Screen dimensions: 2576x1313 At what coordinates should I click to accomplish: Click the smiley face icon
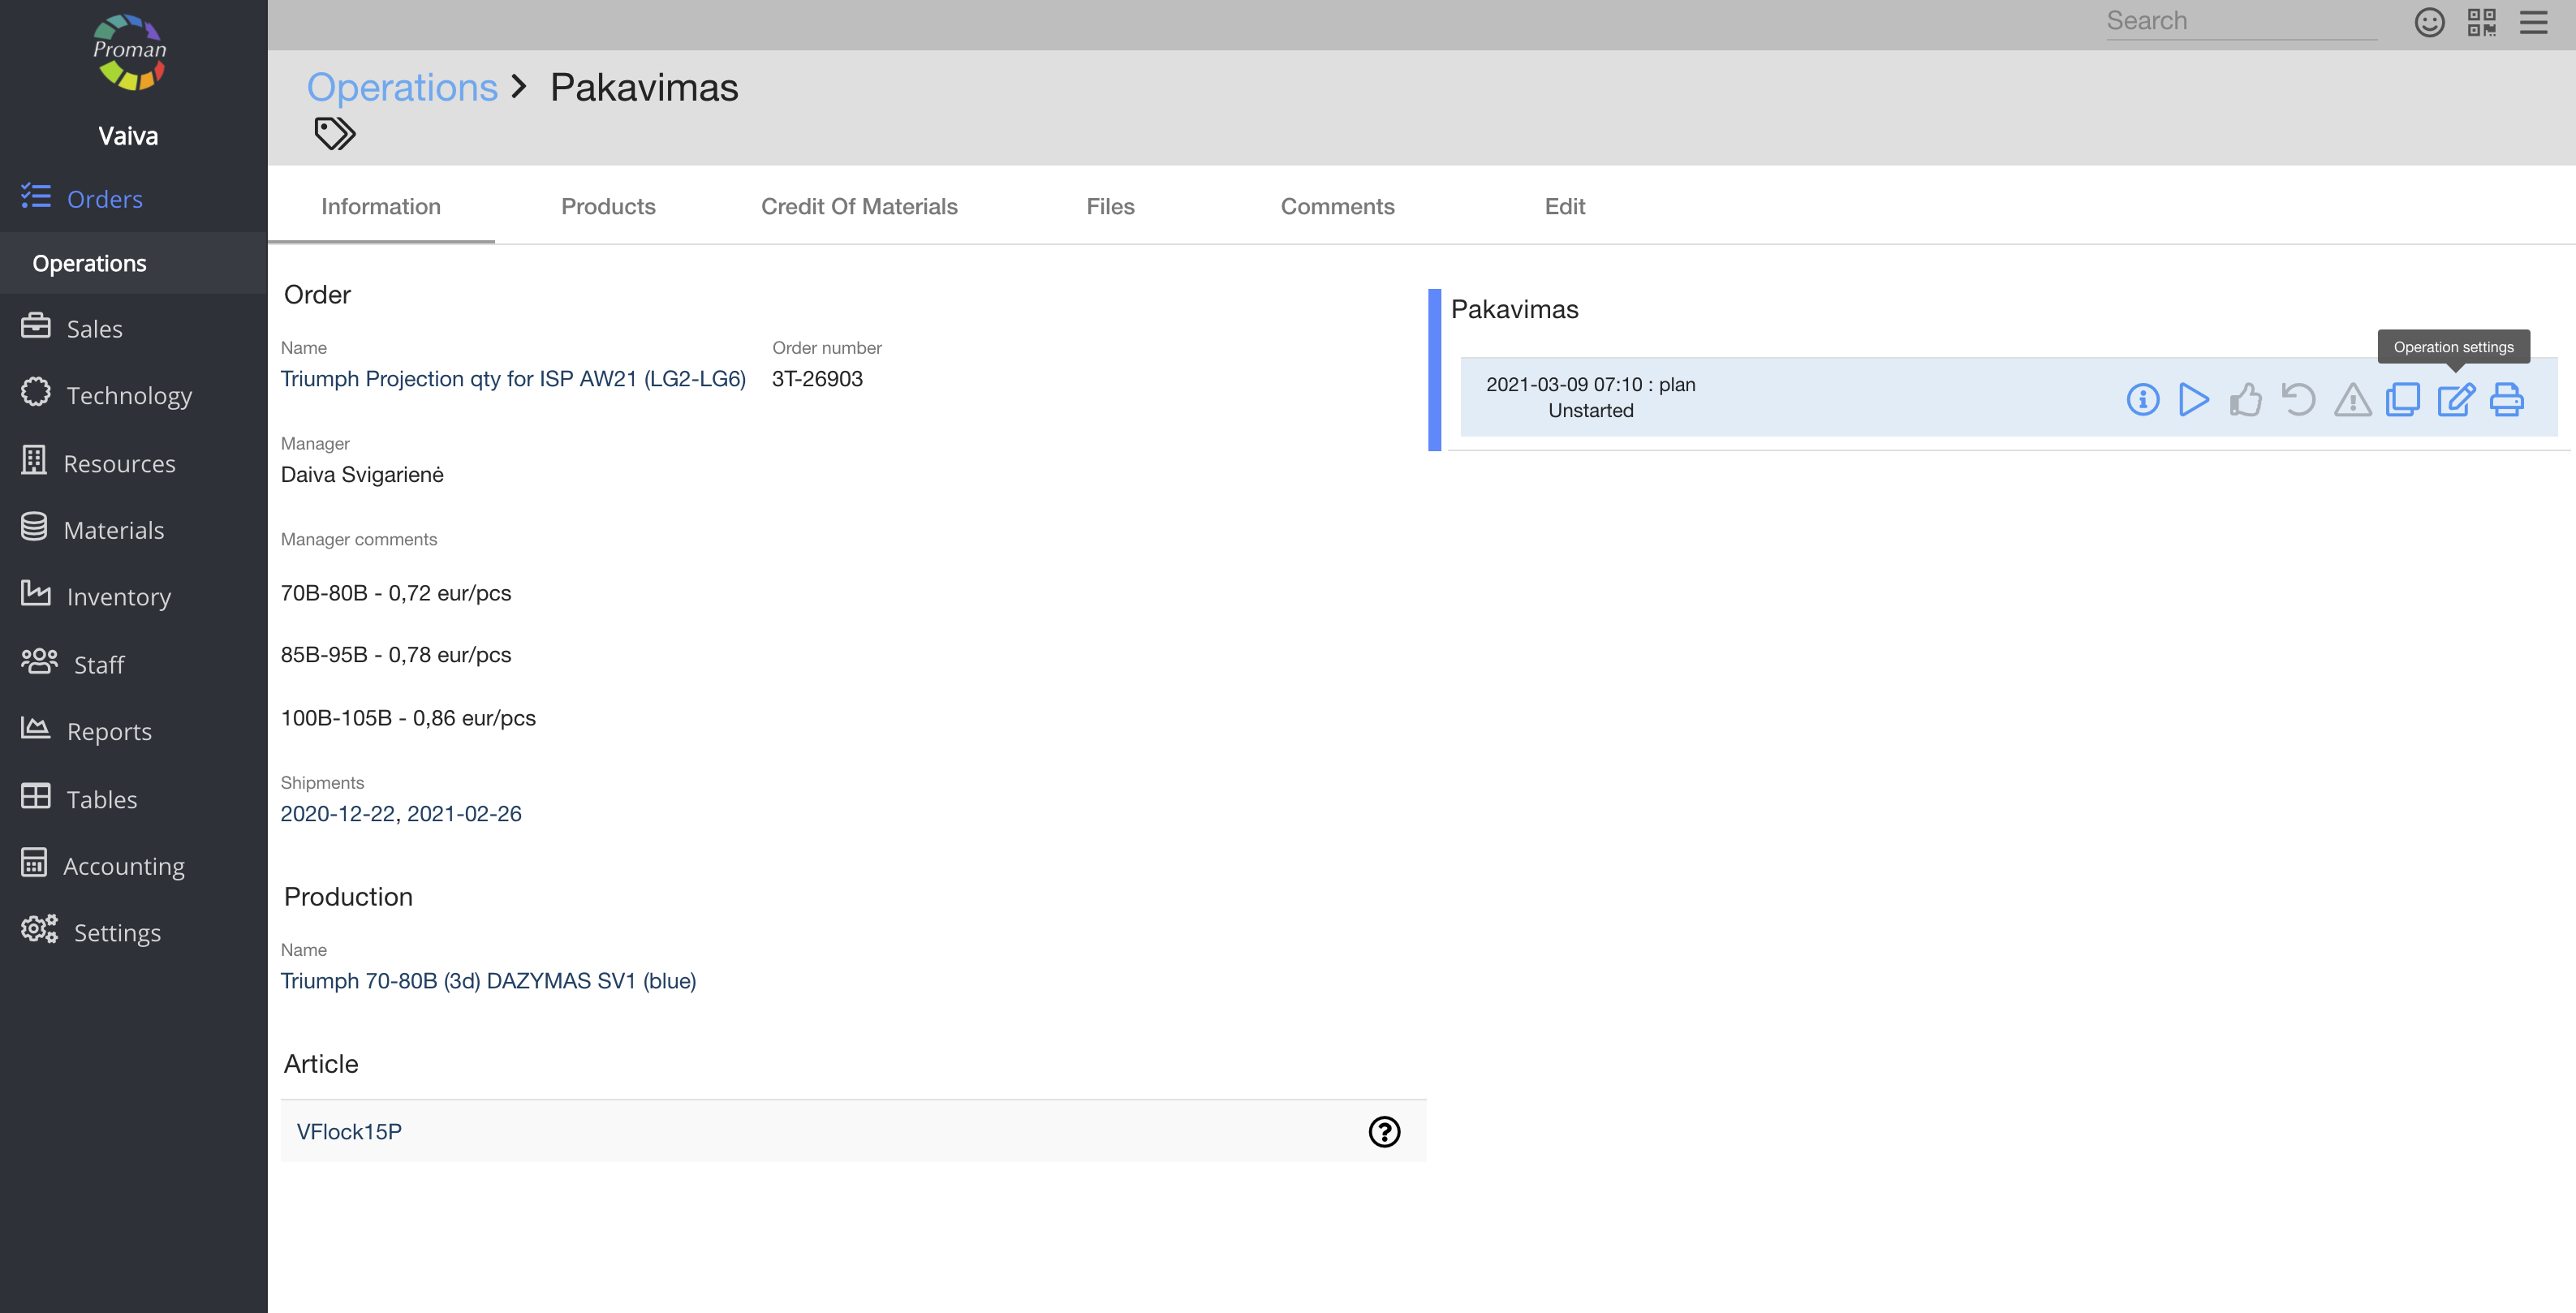pyautogui.click(x=2430, y=22)
